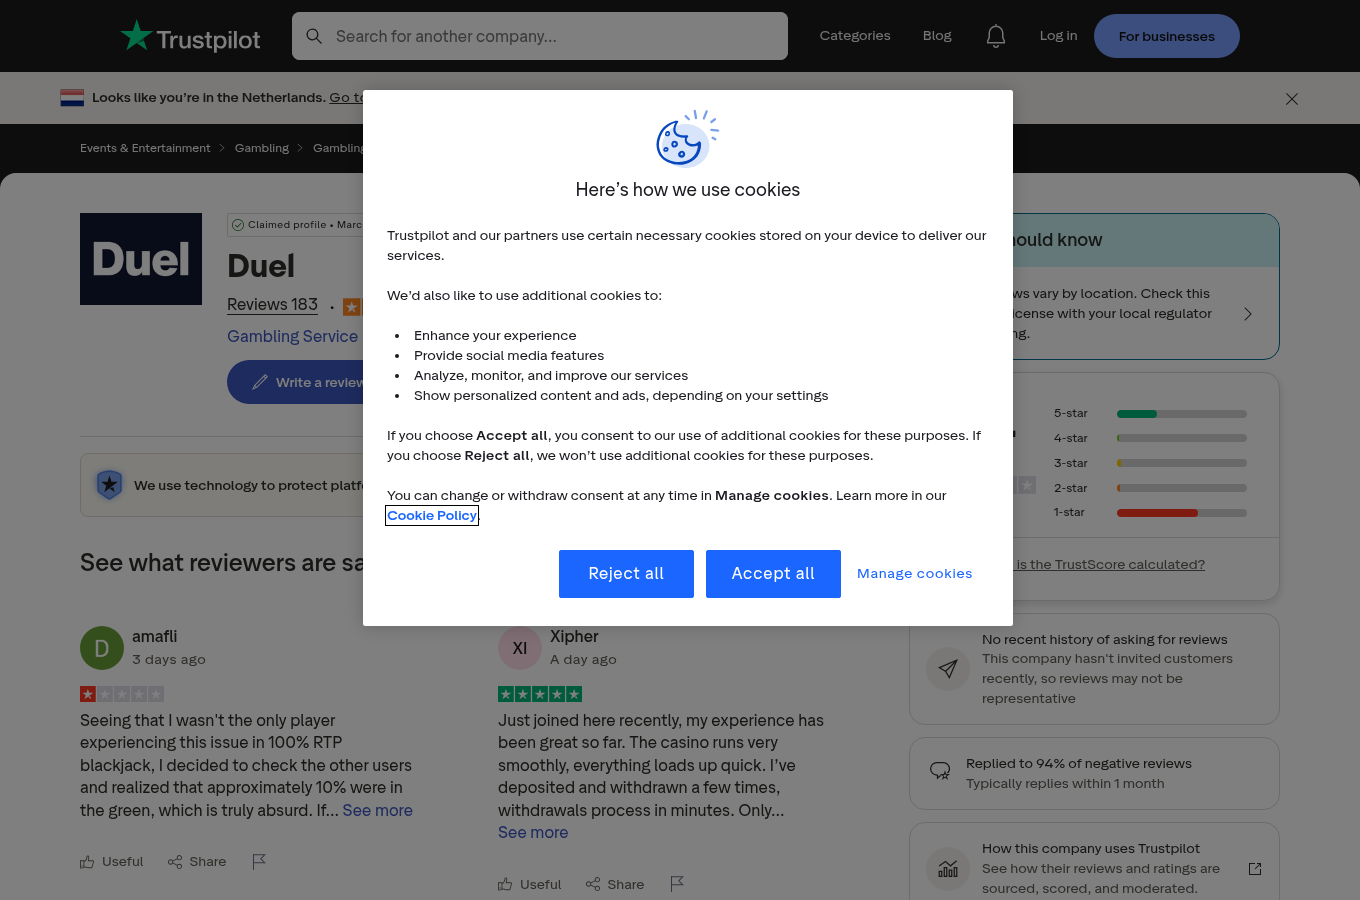Click the cookie illustration icon
The width and height of the screenshot is (1360, 900).
687,139
